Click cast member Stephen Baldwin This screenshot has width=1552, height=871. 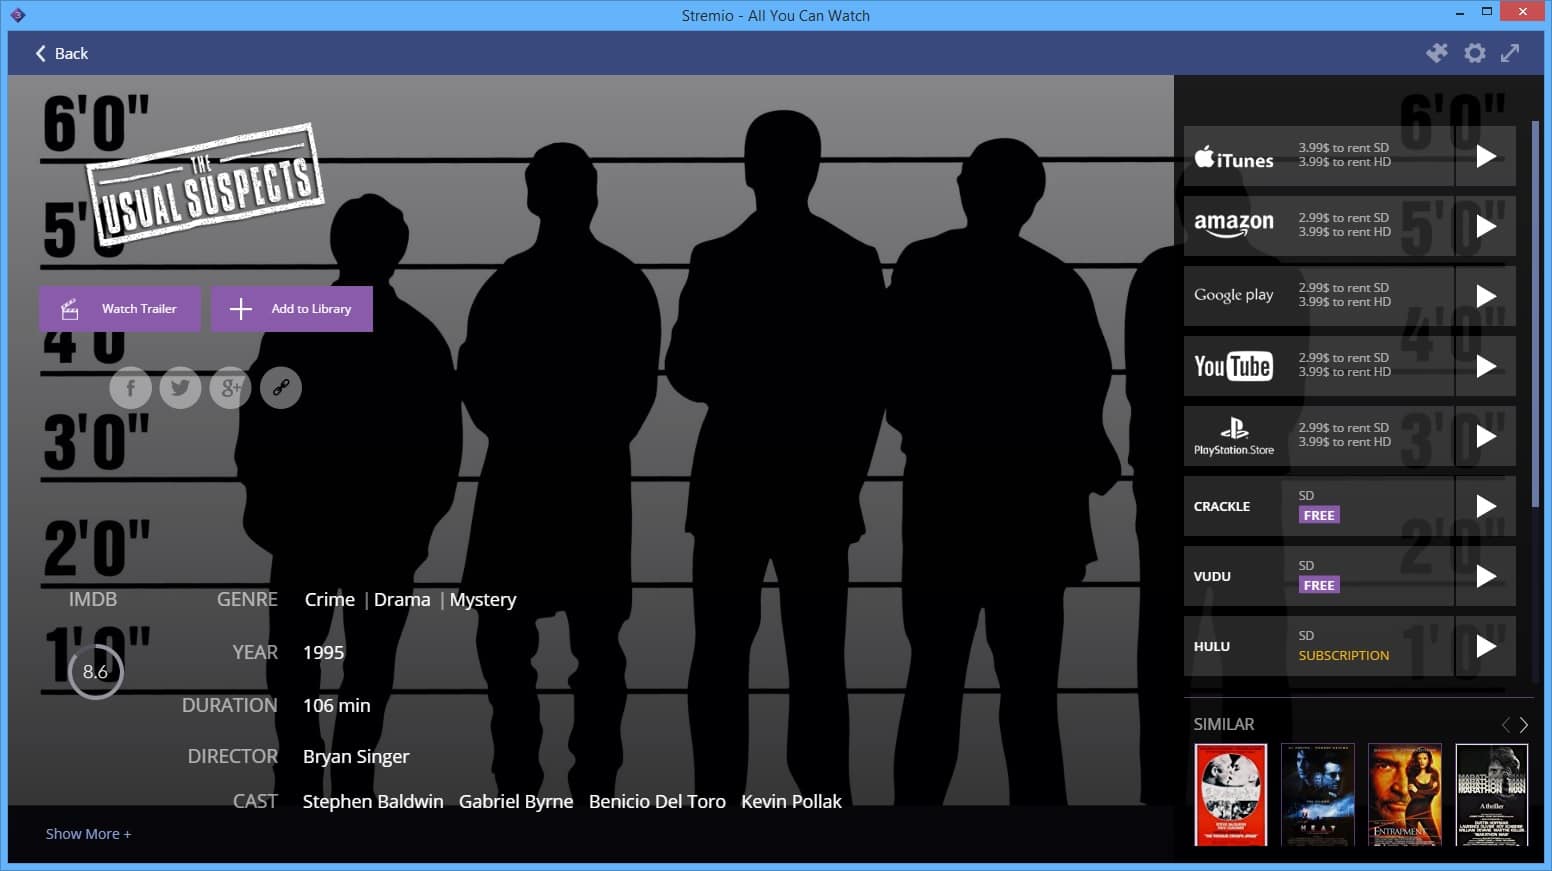pos(373,802)
